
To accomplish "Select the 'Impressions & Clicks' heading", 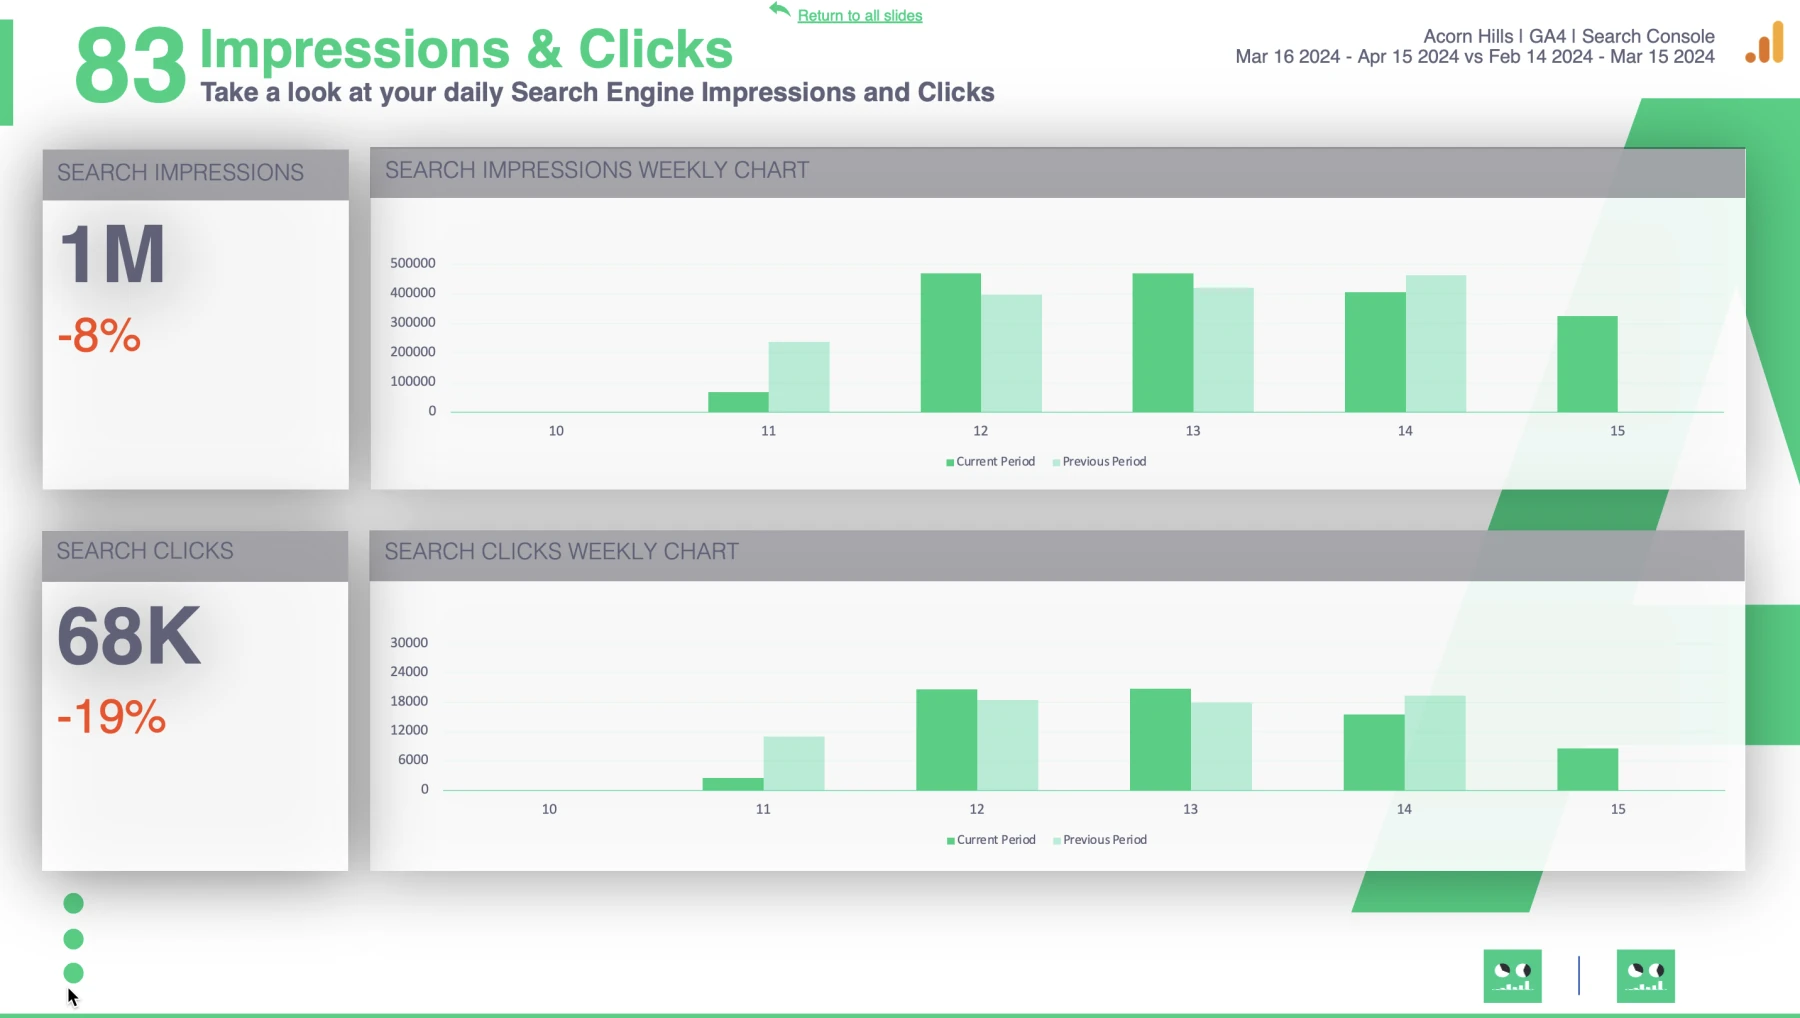I will click(x=466, y=49).
